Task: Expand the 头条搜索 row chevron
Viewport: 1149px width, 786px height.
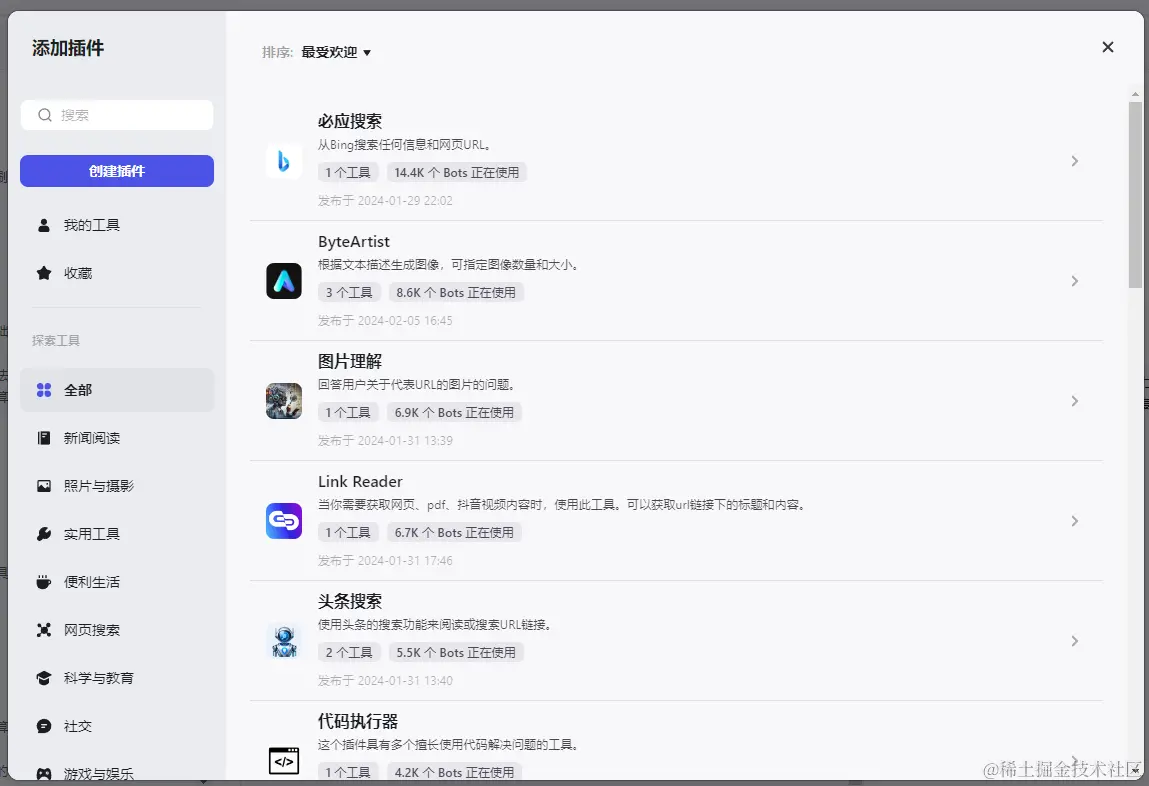Action: coord(1074,641)
